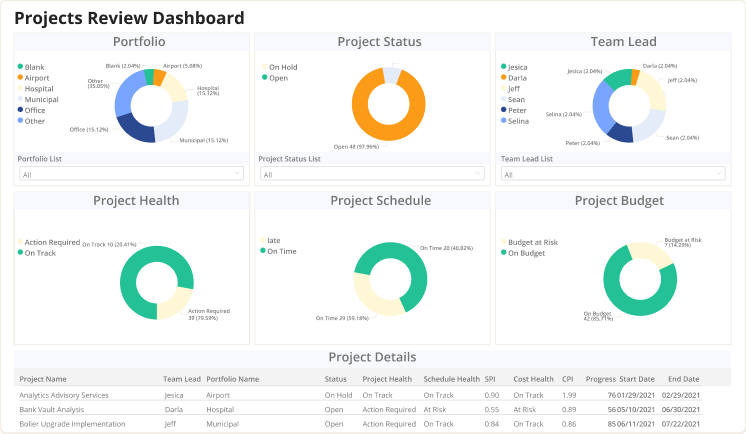This screenshot has height=434, width=746.
Task: Click the Municipal legend marker in Portfolio
Action: (21, 99)
